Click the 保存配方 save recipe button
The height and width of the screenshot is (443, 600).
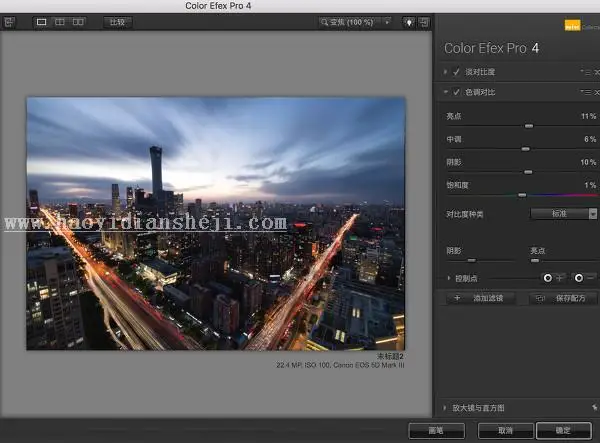(563, 298)
